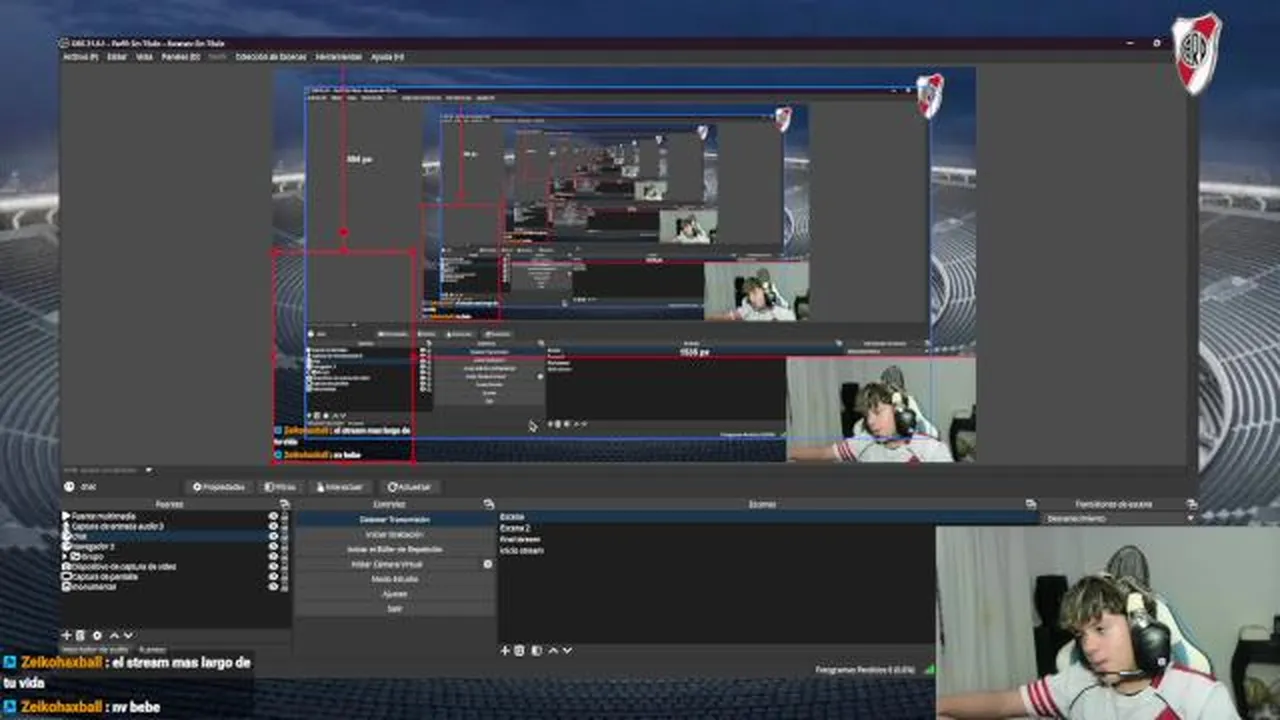Toggle visibility of Dispositivo de captura de video
The image size is (1280, 720).
pos(273,567)
